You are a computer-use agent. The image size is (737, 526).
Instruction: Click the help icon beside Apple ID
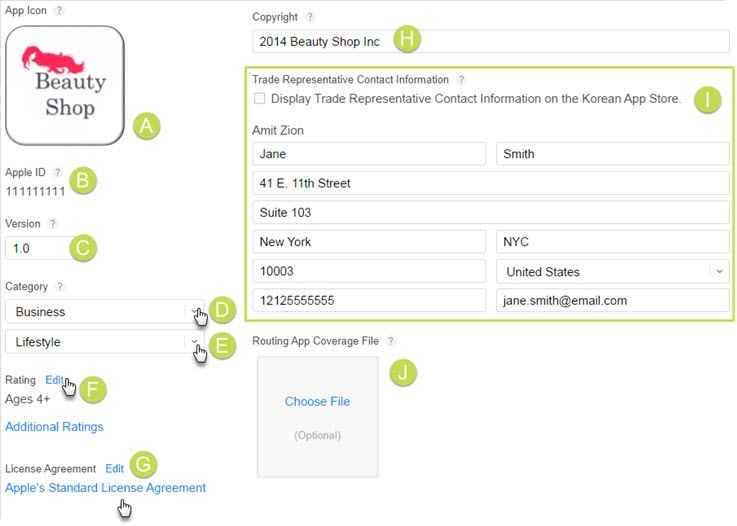[x=58, y=173]
